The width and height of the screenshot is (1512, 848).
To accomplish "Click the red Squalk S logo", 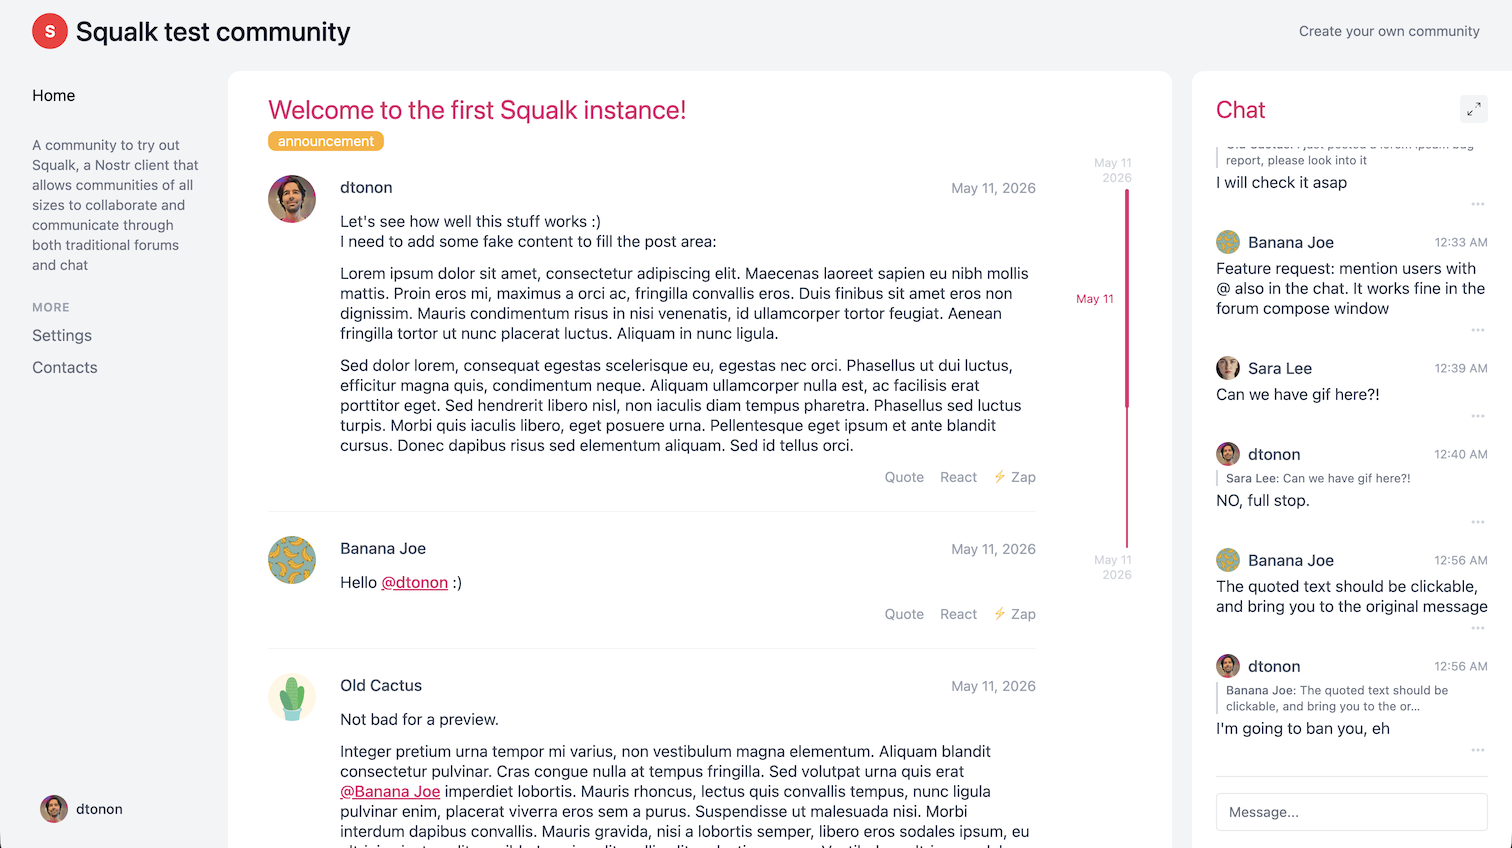I will click(50, 31).
